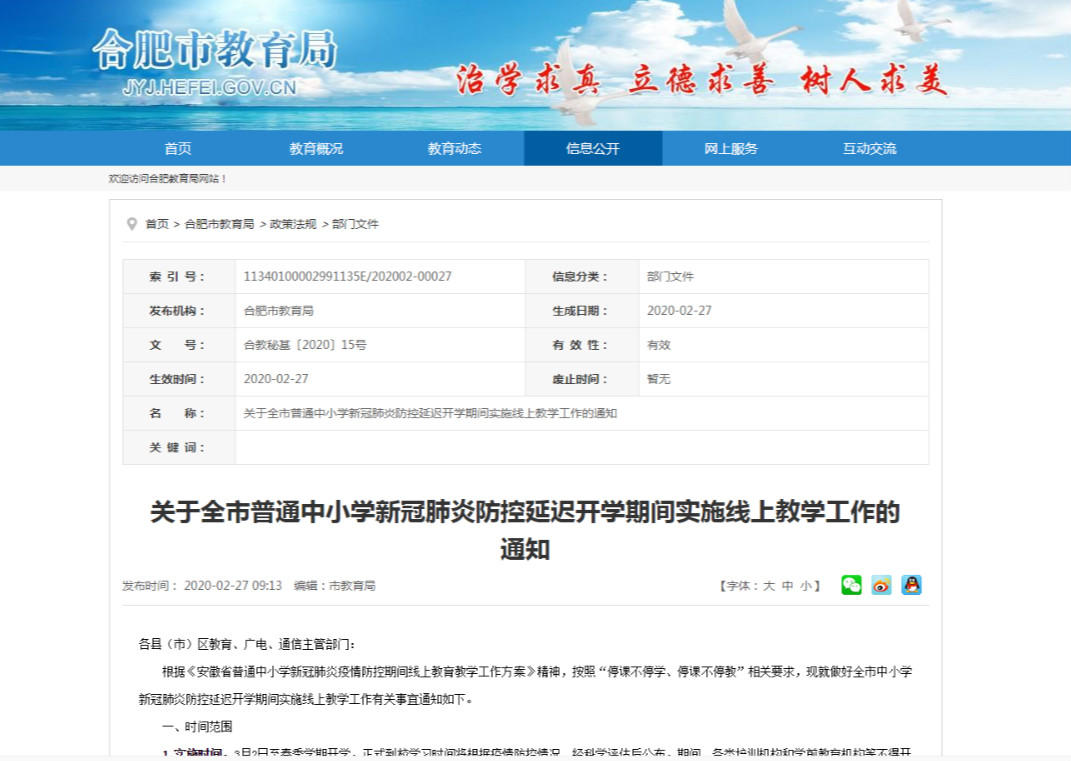1071x761 pixels.
Task: Click the 首页 breadcrumb link
Action: pos(157,224)
